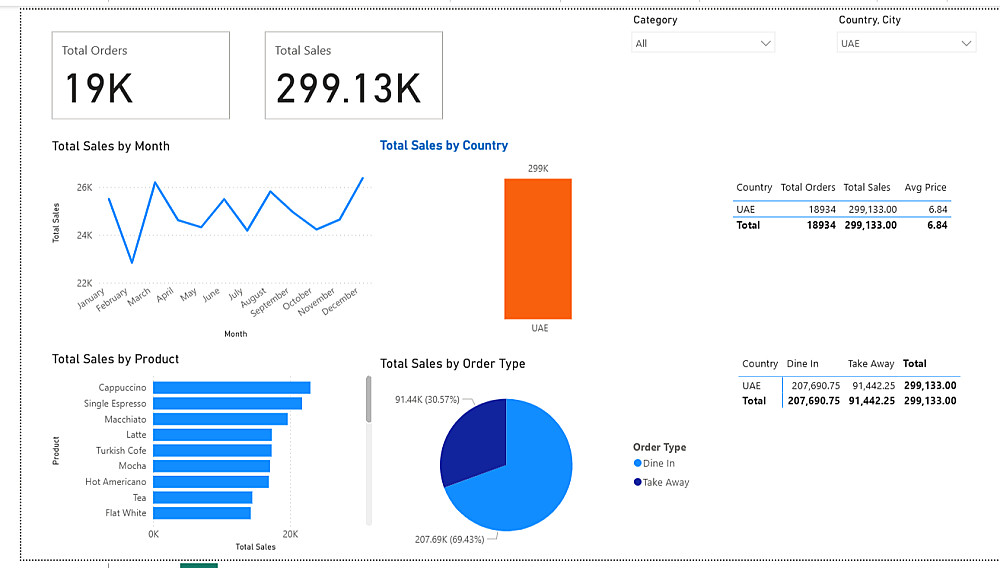Click the 207.69K (69.43%) pie label
The height and width of the screenshot is (568, 1000).
coord(450,539)
